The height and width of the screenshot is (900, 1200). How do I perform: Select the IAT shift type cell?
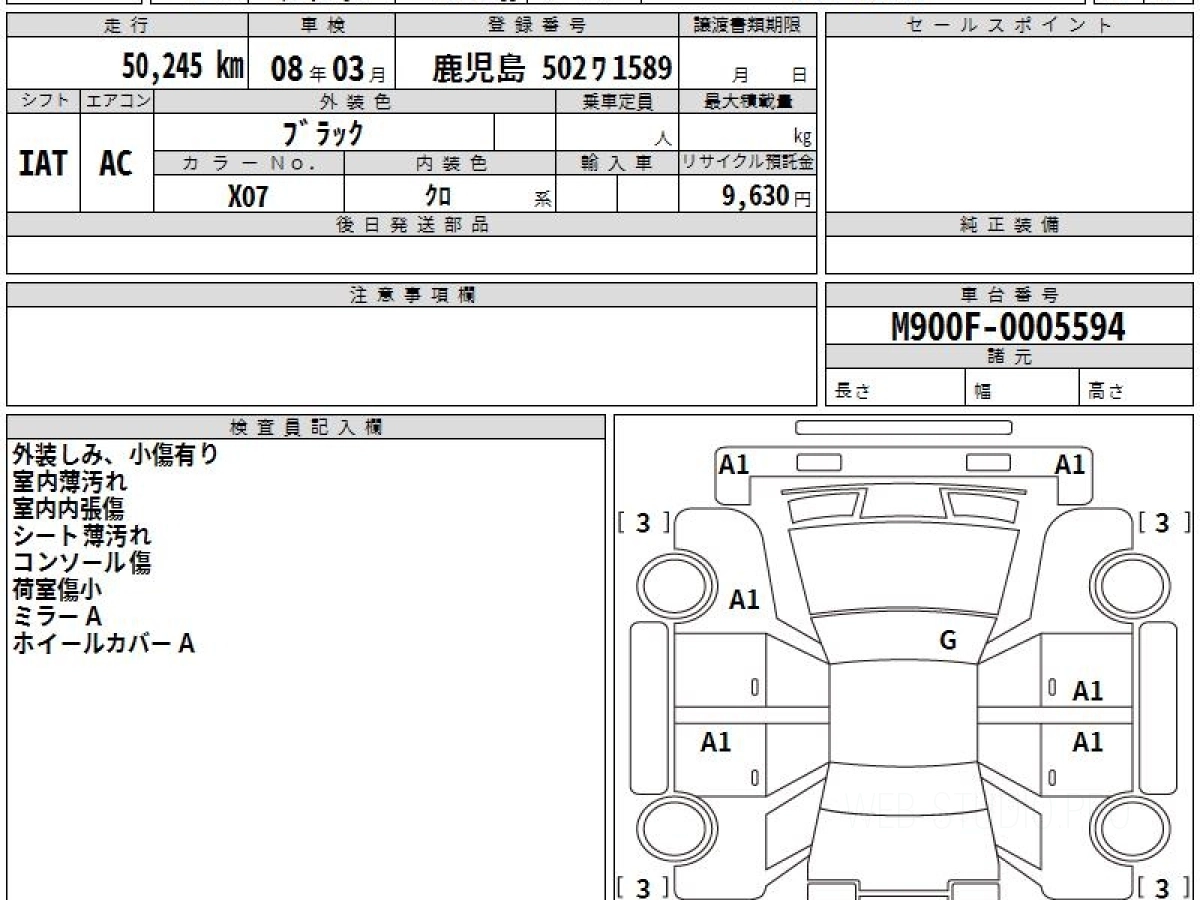pyautogui.click(x=43, y=164)
